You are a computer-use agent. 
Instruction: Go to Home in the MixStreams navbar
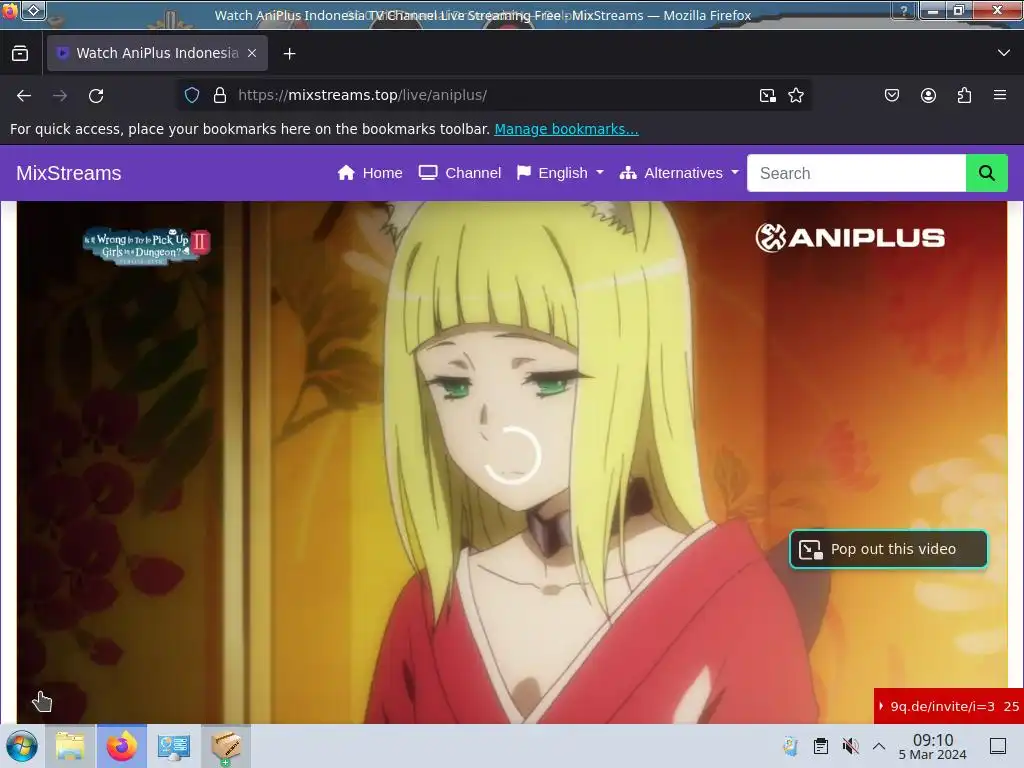370,173
